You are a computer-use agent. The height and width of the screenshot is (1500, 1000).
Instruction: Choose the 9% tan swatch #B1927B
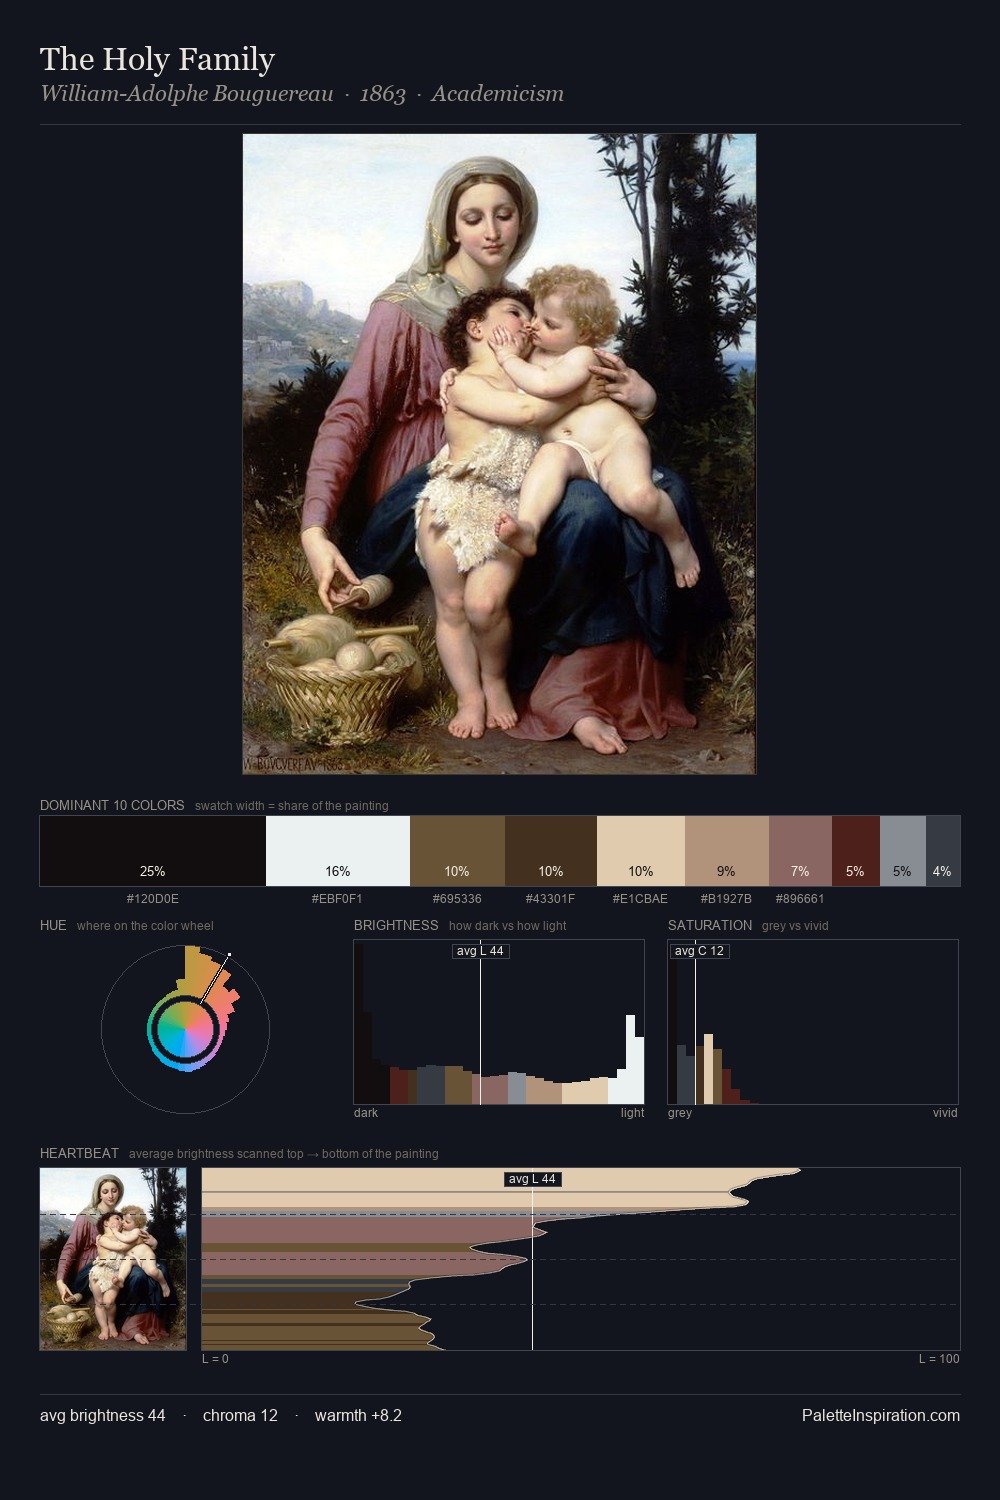(727, 851)
